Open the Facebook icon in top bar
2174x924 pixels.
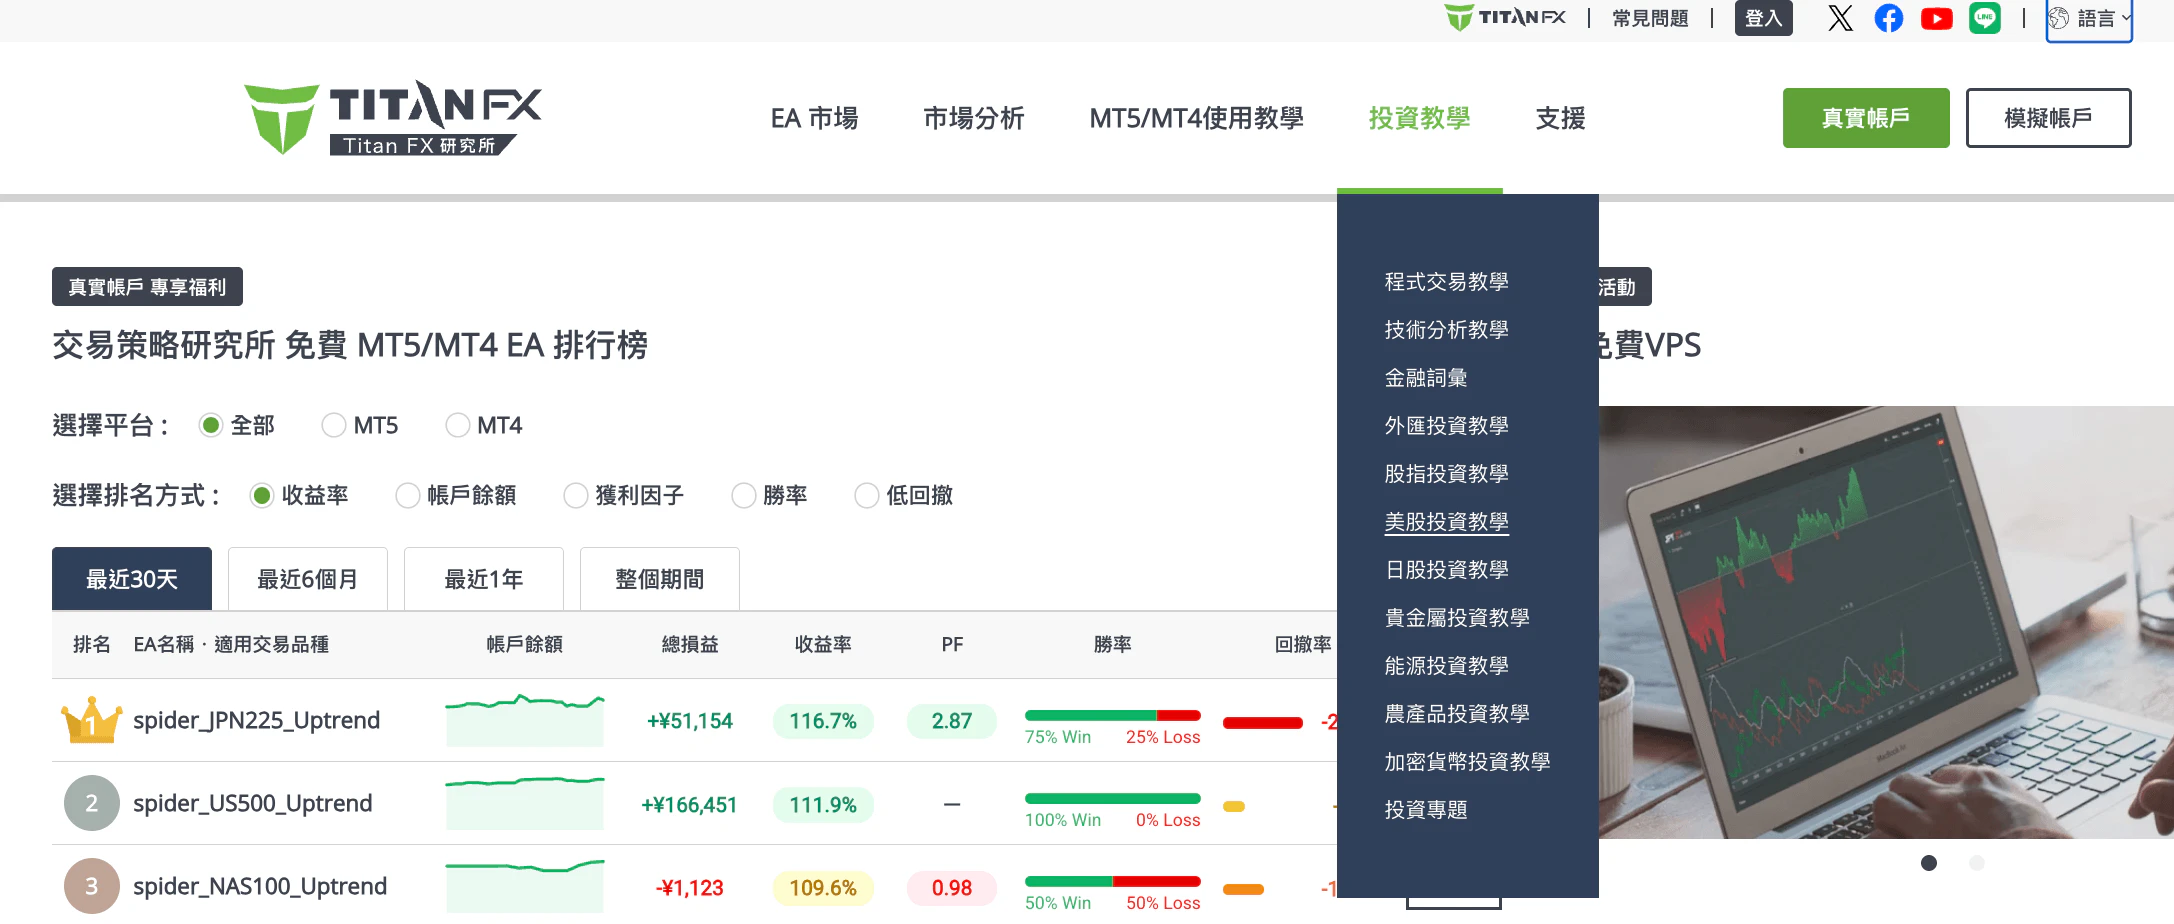1888,18
